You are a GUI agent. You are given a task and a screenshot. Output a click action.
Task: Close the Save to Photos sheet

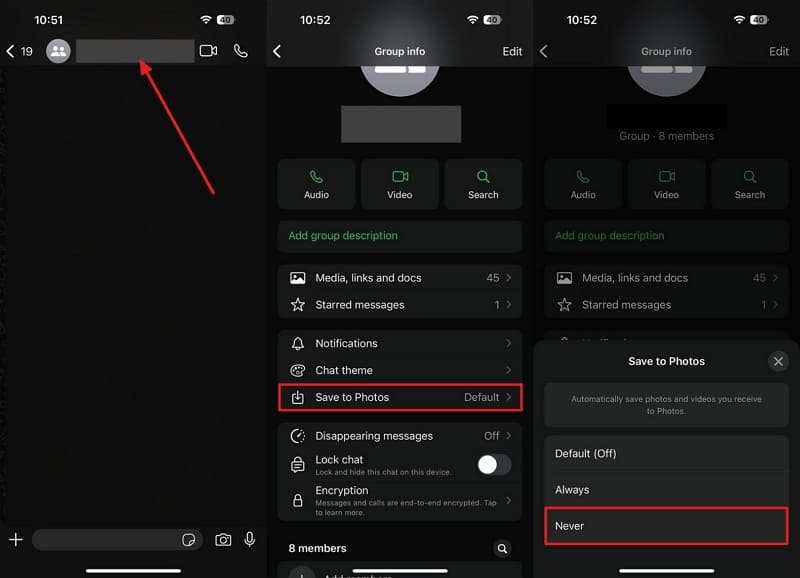778,361
